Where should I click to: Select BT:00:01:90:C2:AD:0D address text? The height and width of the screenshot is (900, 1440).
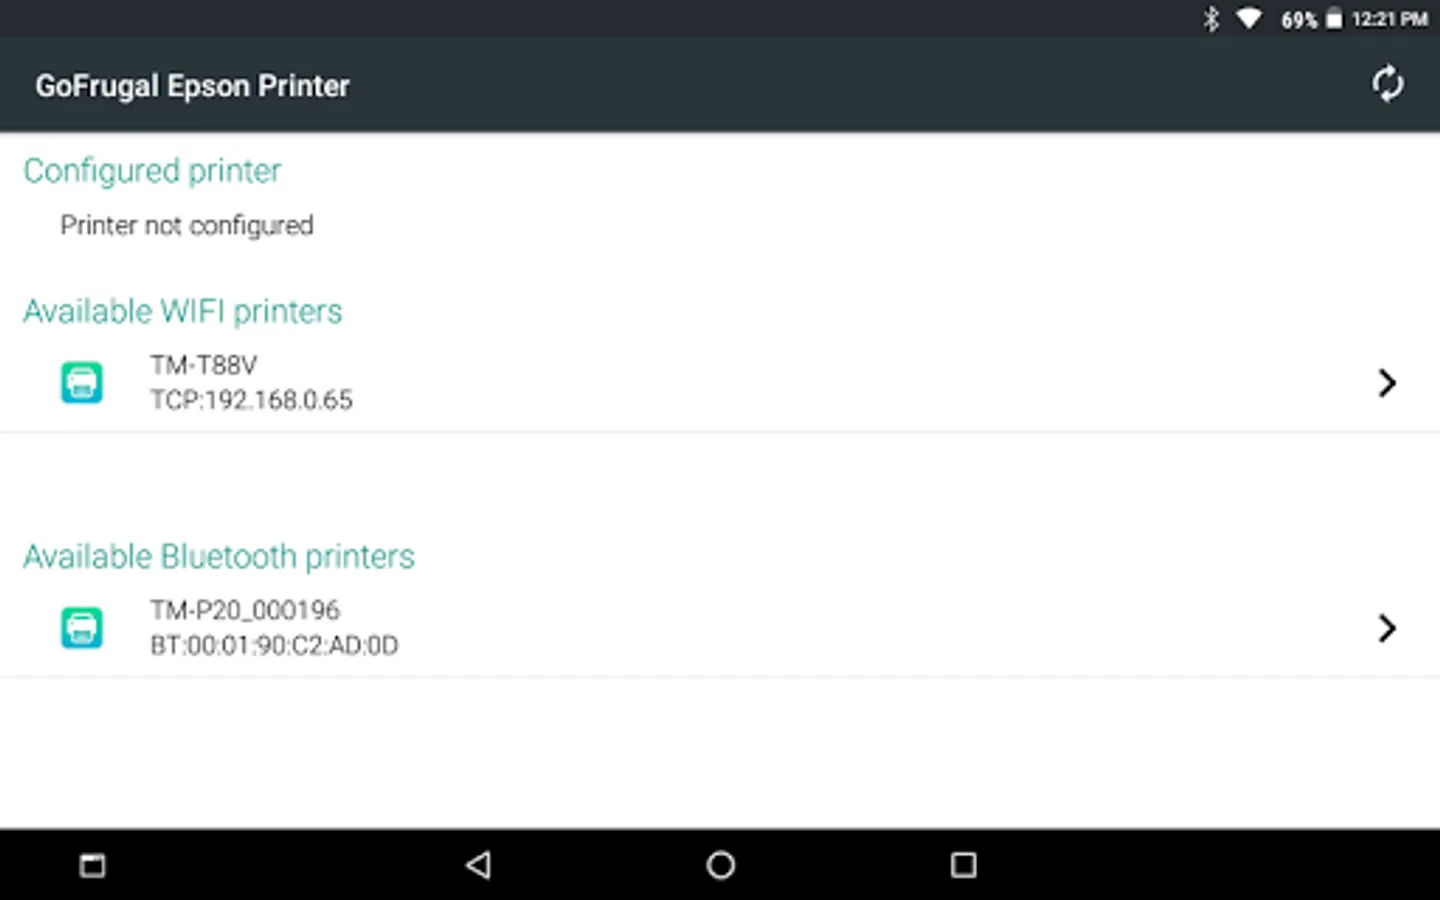point(274,645)
